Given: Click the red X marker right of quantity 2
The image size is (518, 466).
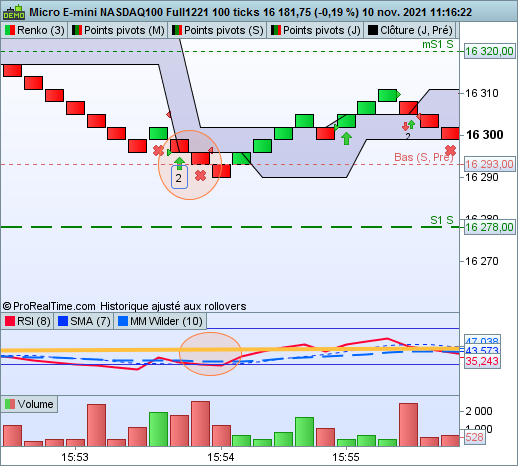Looking at the screenshot, I should 200,176.
